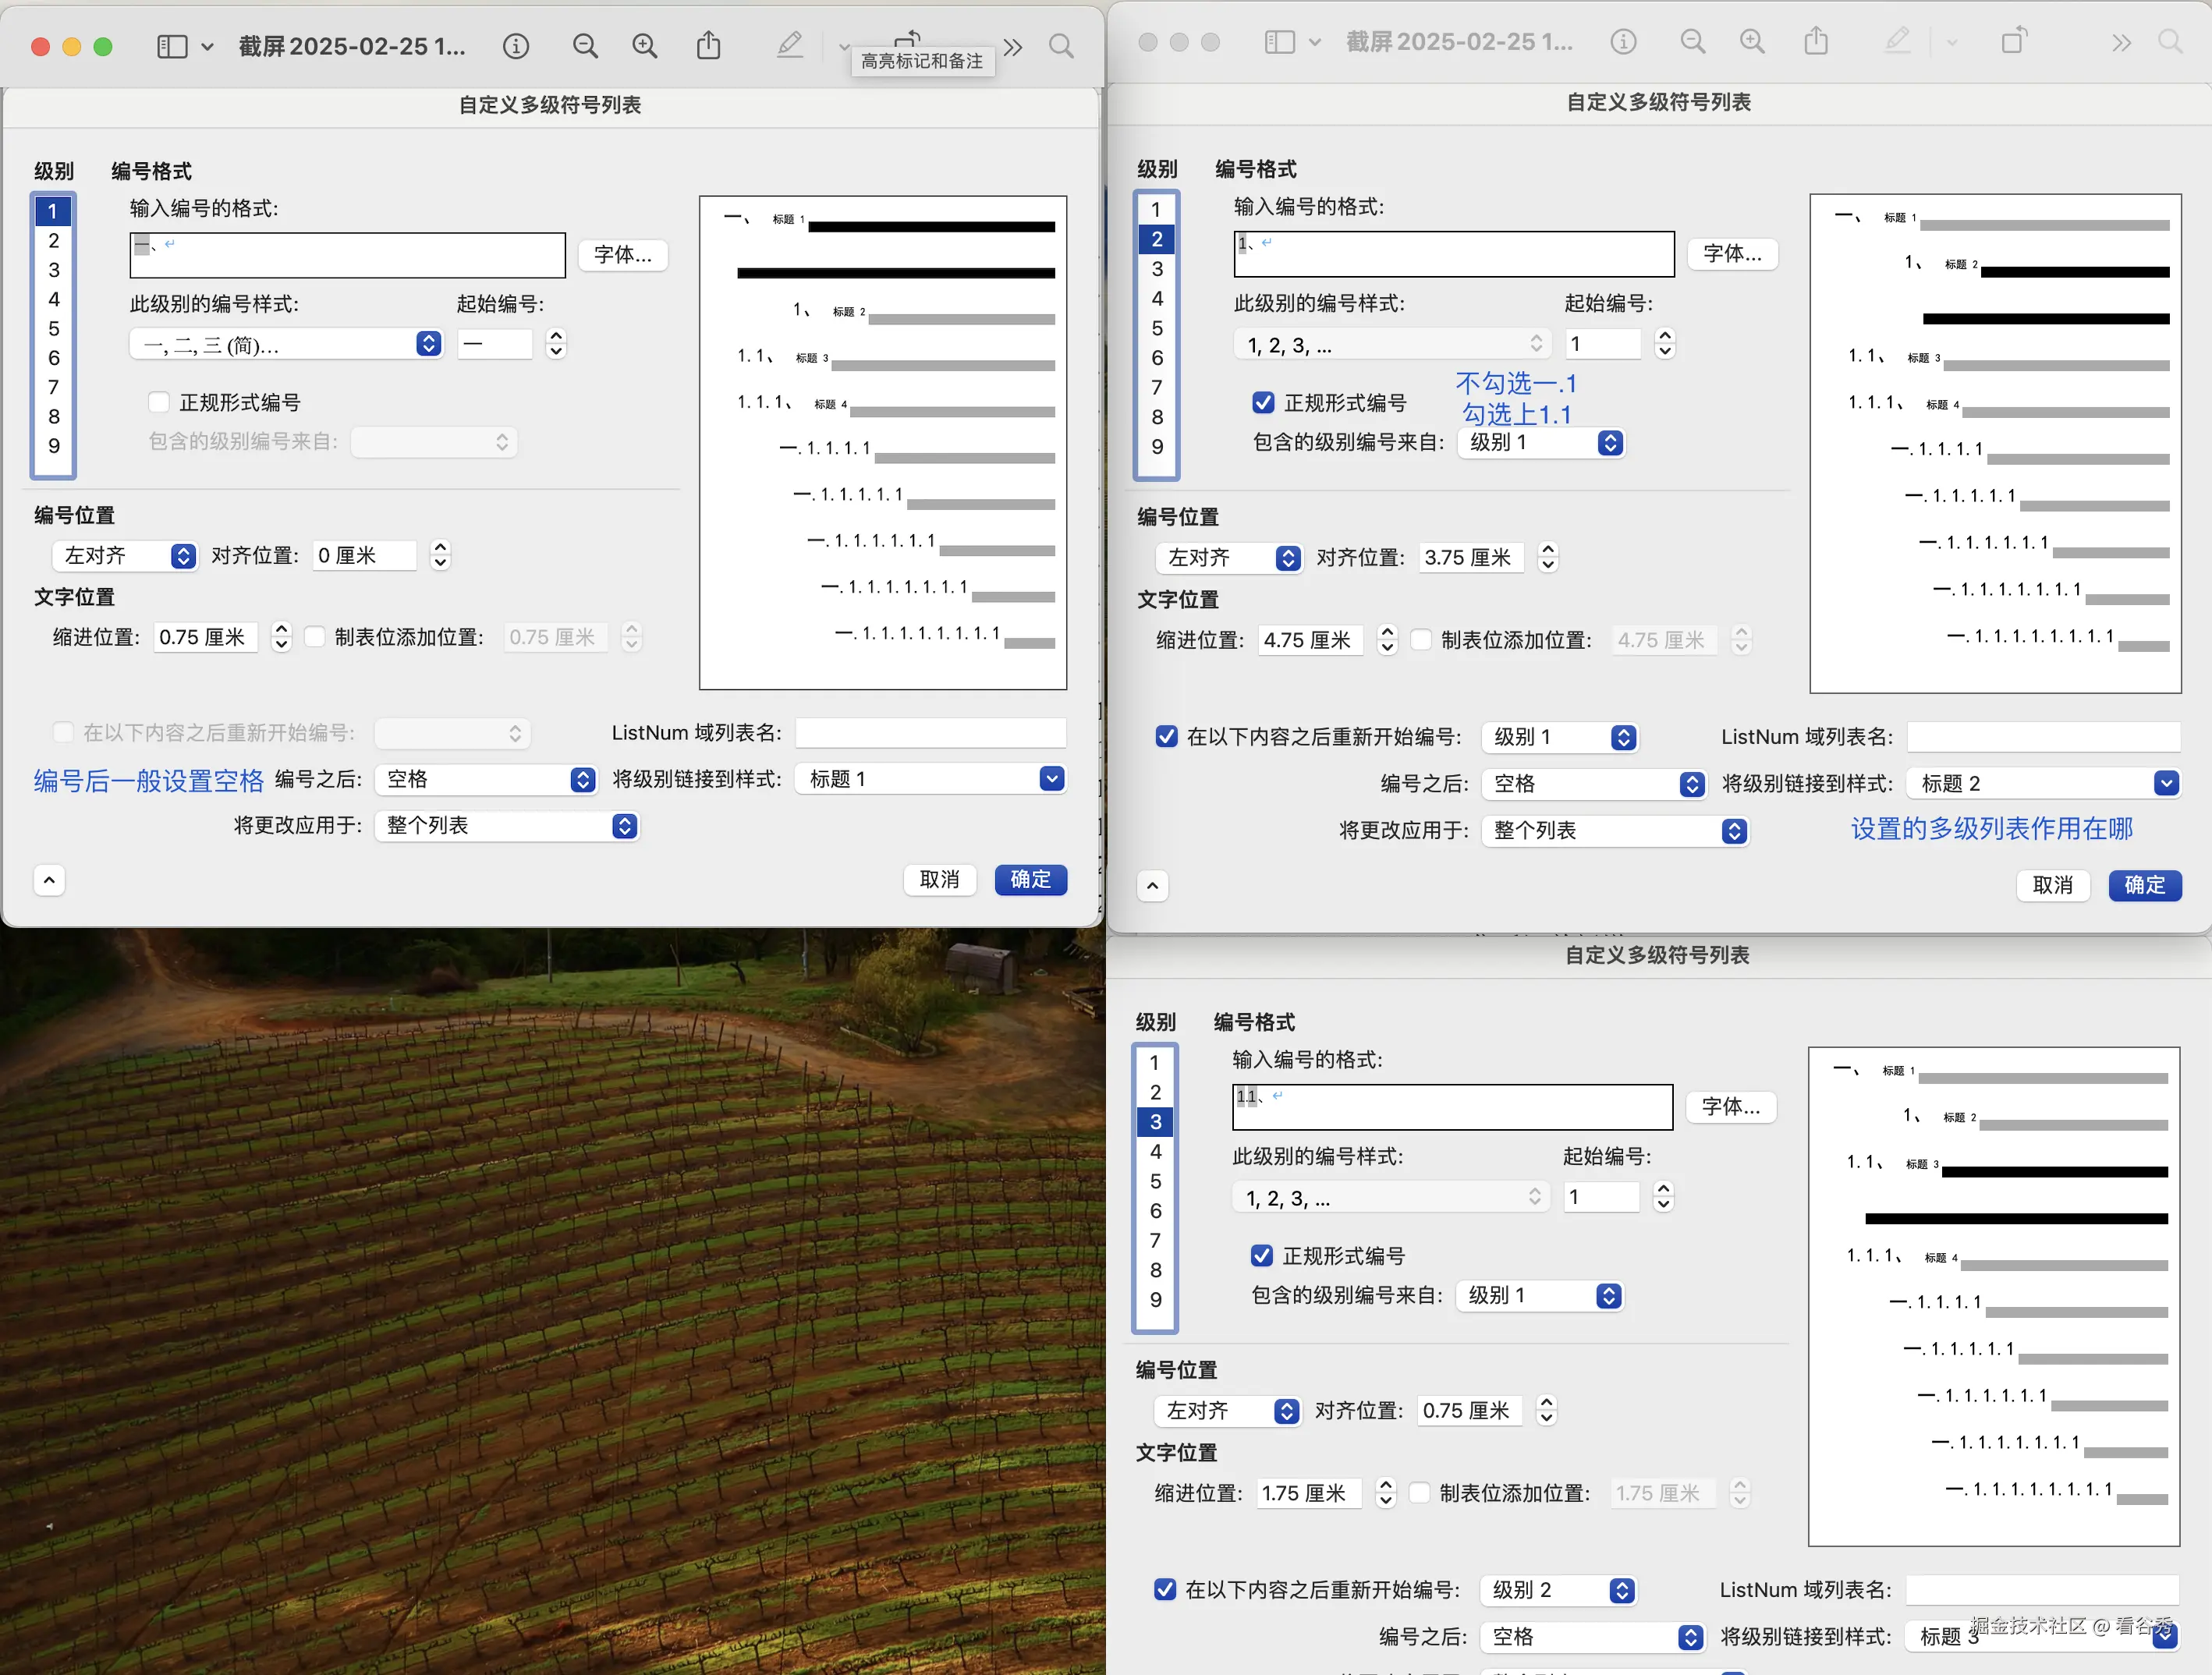Toggle the sidebar in Preview's toolbar
The height and width of the screenshot is (1675, 2212).
(172, 46)
